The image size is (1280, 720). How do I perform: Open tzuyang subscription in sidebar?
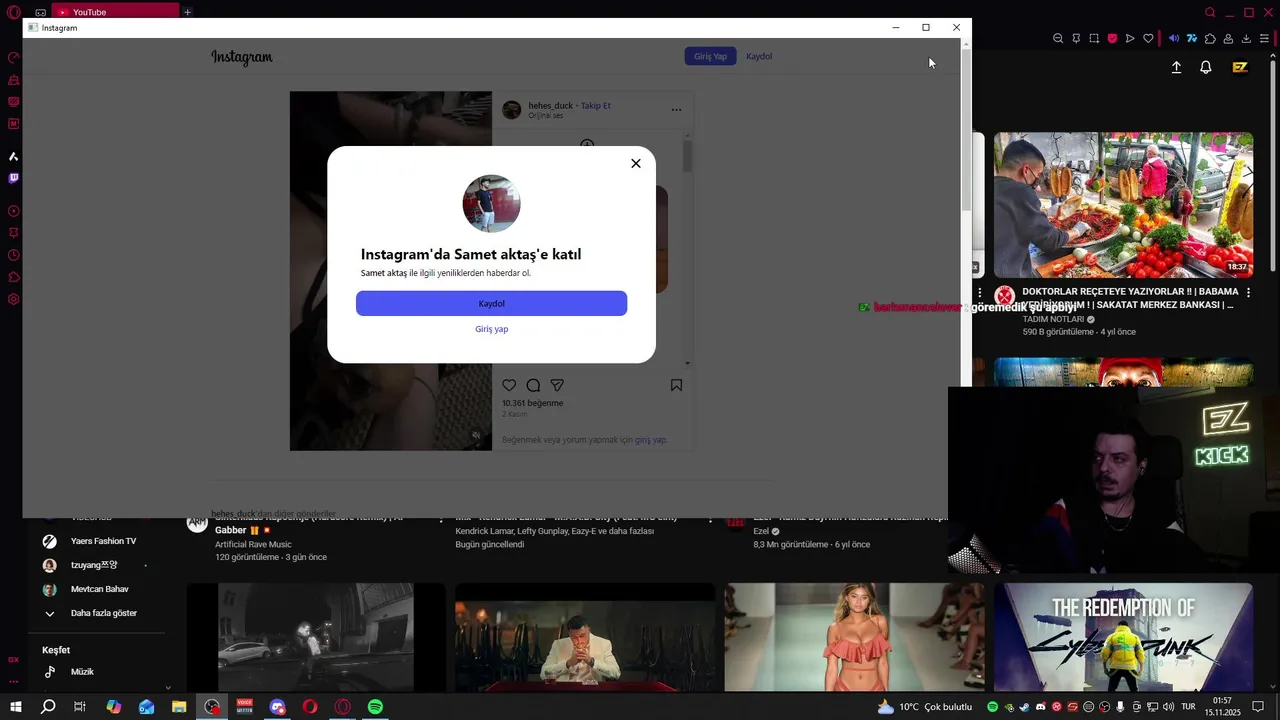(95, 565)
